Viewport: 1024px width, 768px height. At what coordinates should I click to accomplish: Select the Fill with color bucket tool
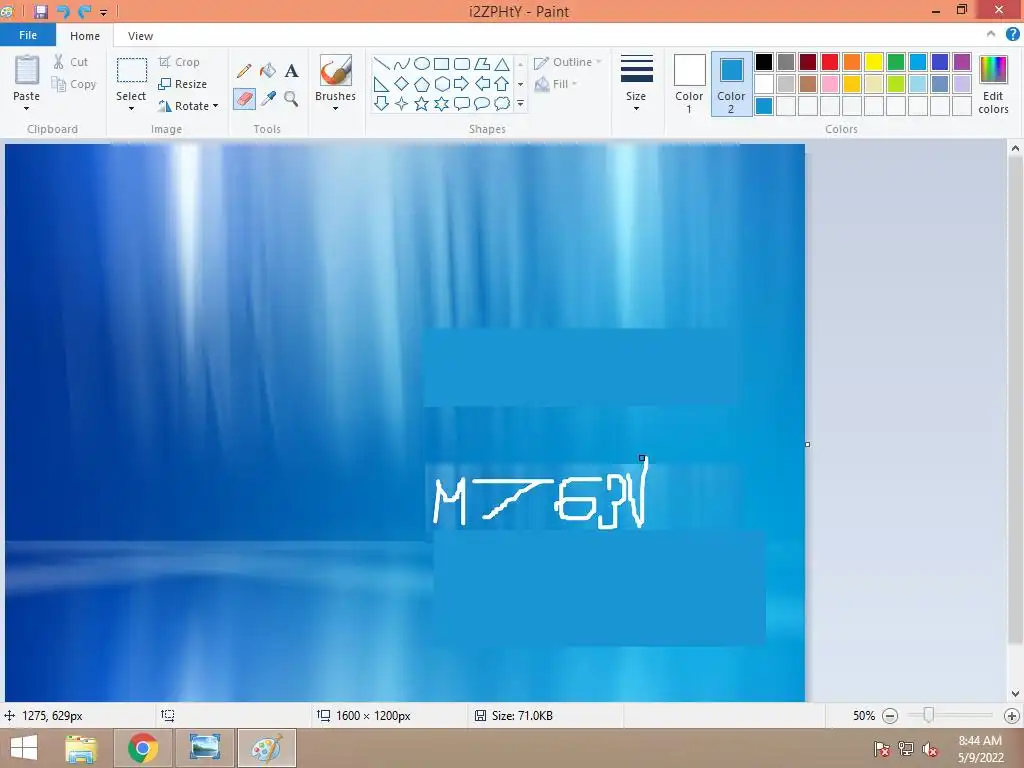pyautogui.click(x=268, y=71)
